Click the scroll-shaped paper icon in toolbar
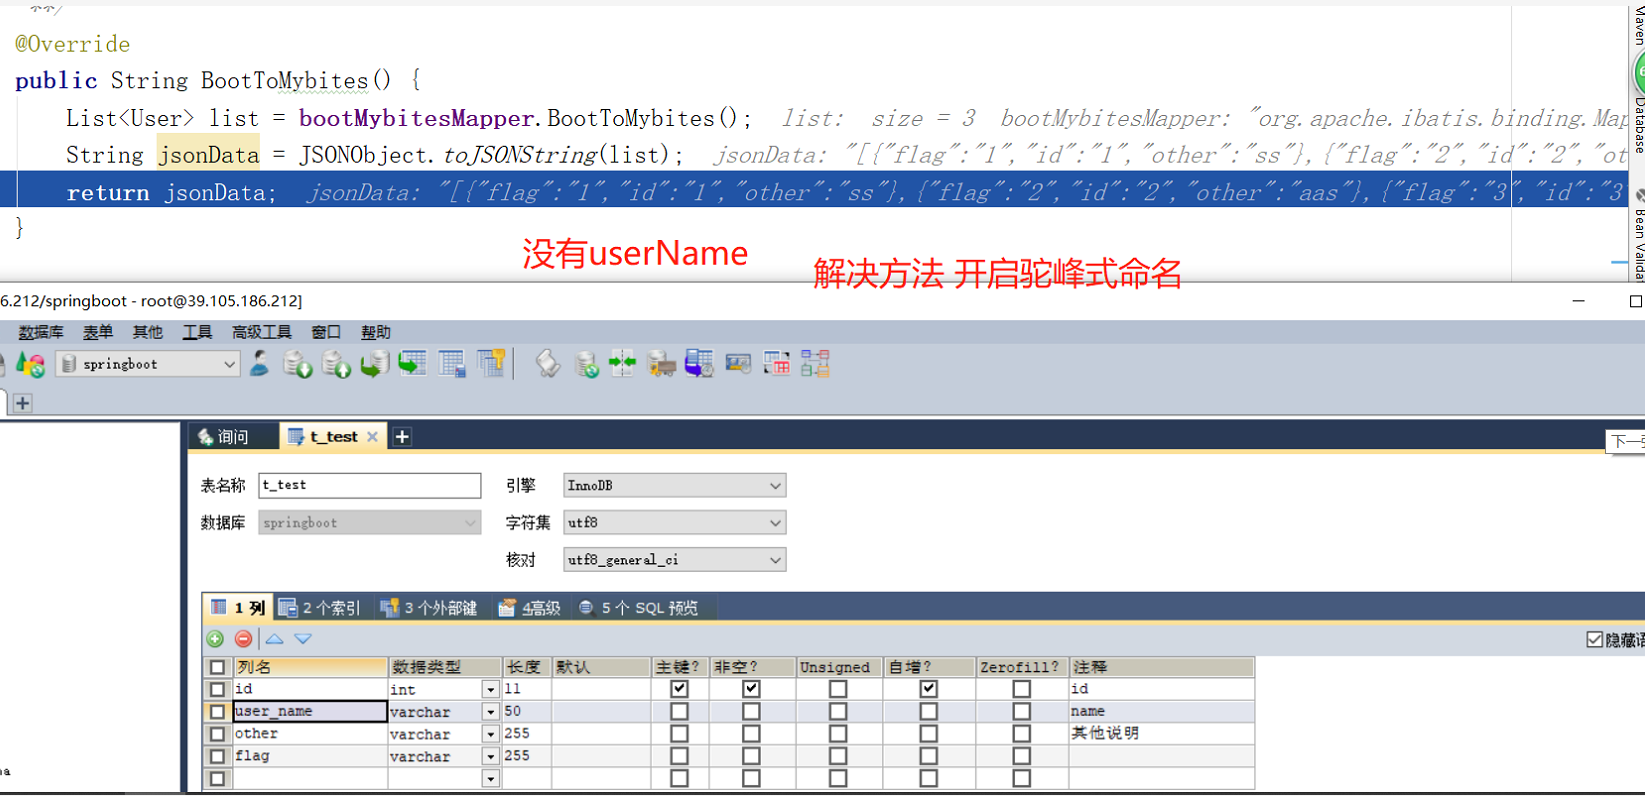Image resolution: width=1645 pixels, height=796 pixels. click(547, 364)
